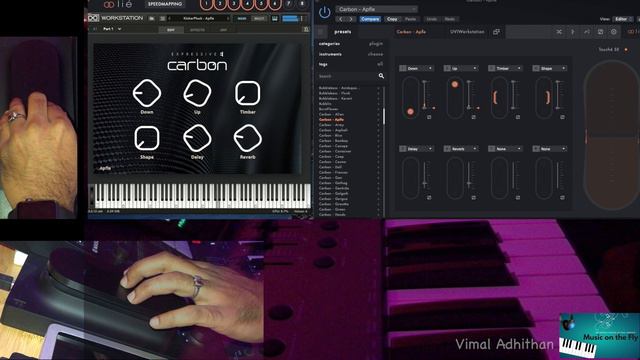Click the next preset arrow below plugin name

[351, 19]
